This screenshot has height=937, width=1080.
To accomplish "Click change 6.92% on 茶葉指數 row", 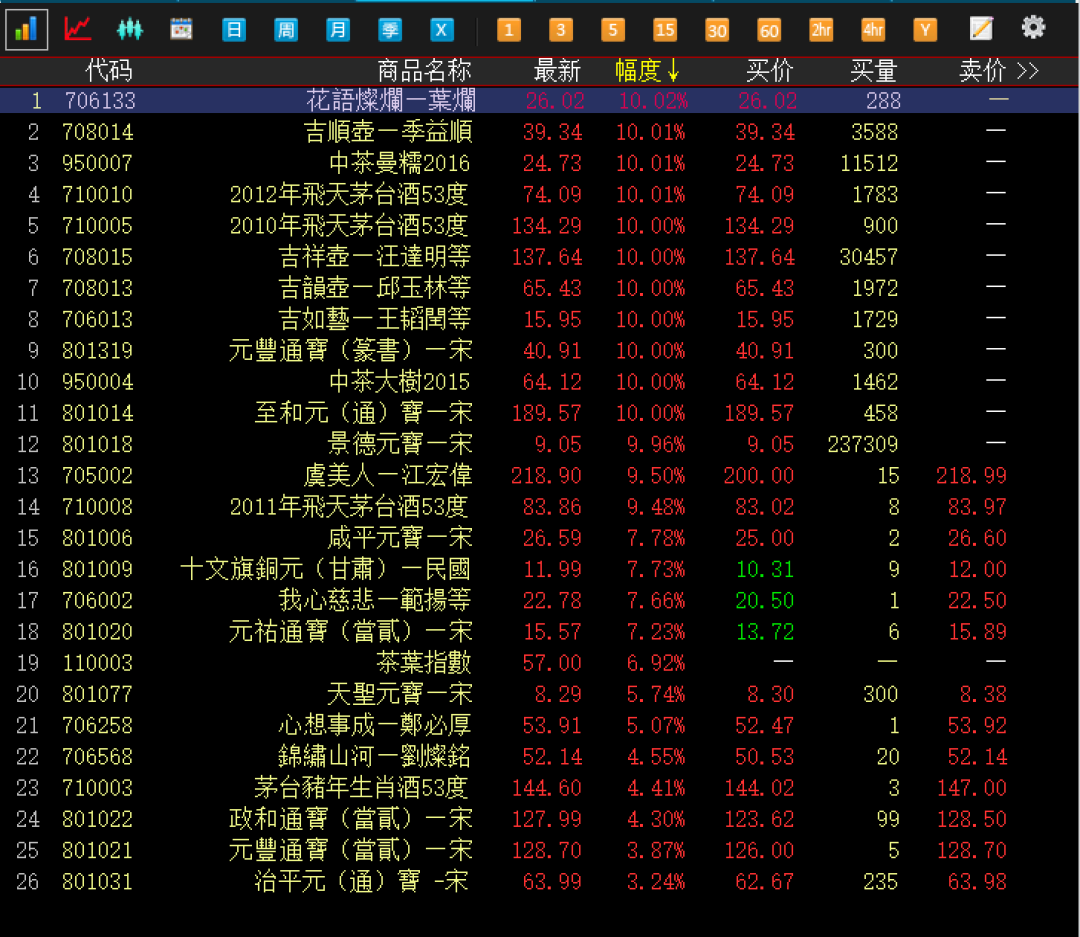I will point(656,663).
